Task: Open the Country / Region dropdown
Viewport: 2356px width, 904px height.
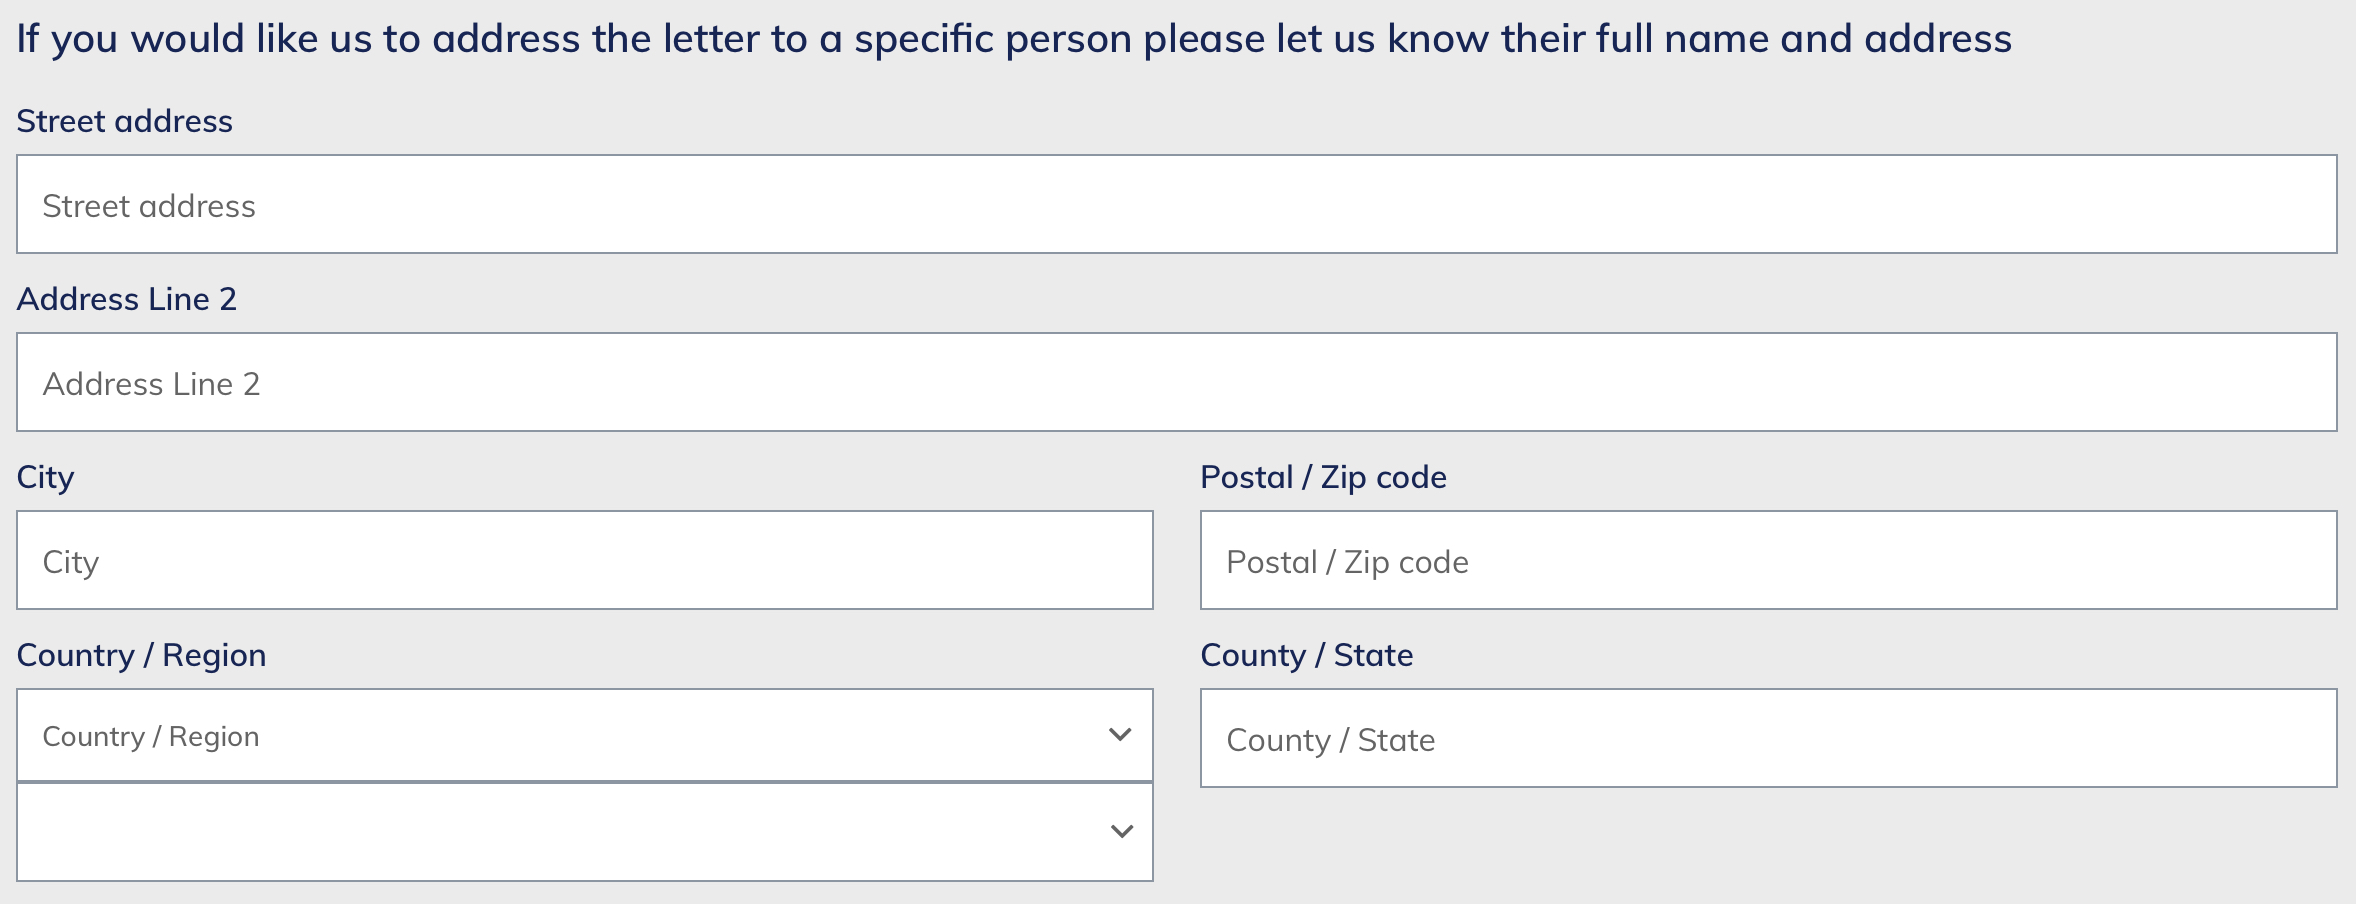Action: click(x=584, y=735)
